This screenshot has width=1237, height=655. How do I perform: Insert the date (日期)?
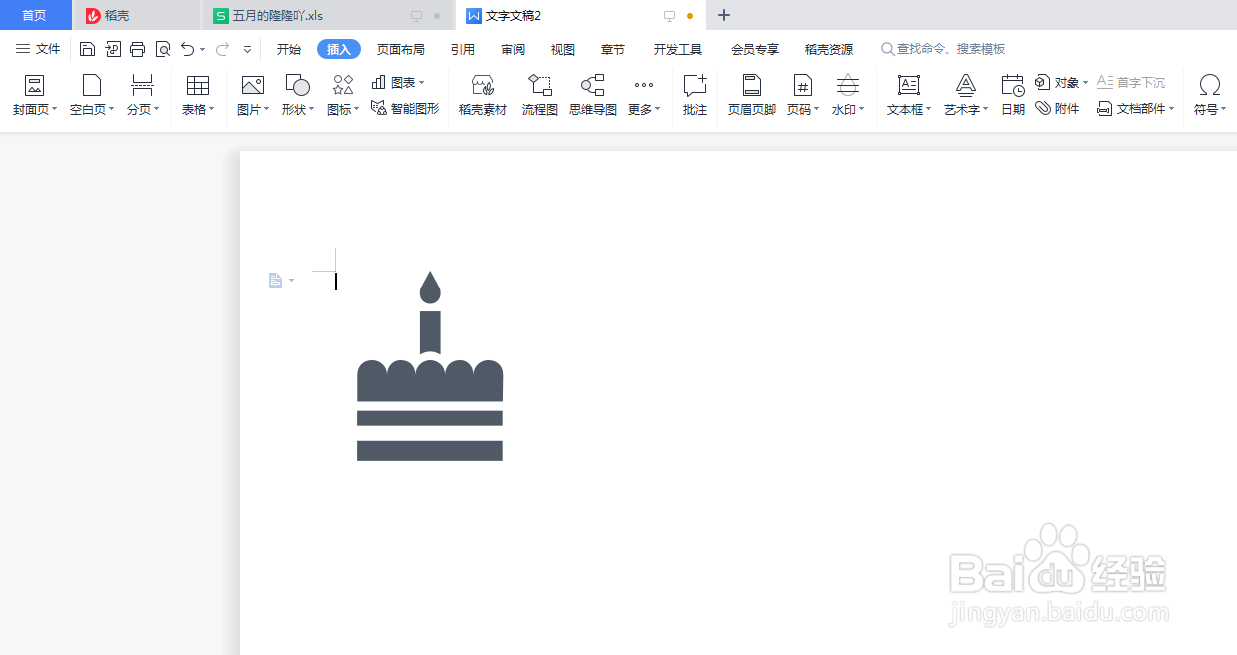(1013, 96)
